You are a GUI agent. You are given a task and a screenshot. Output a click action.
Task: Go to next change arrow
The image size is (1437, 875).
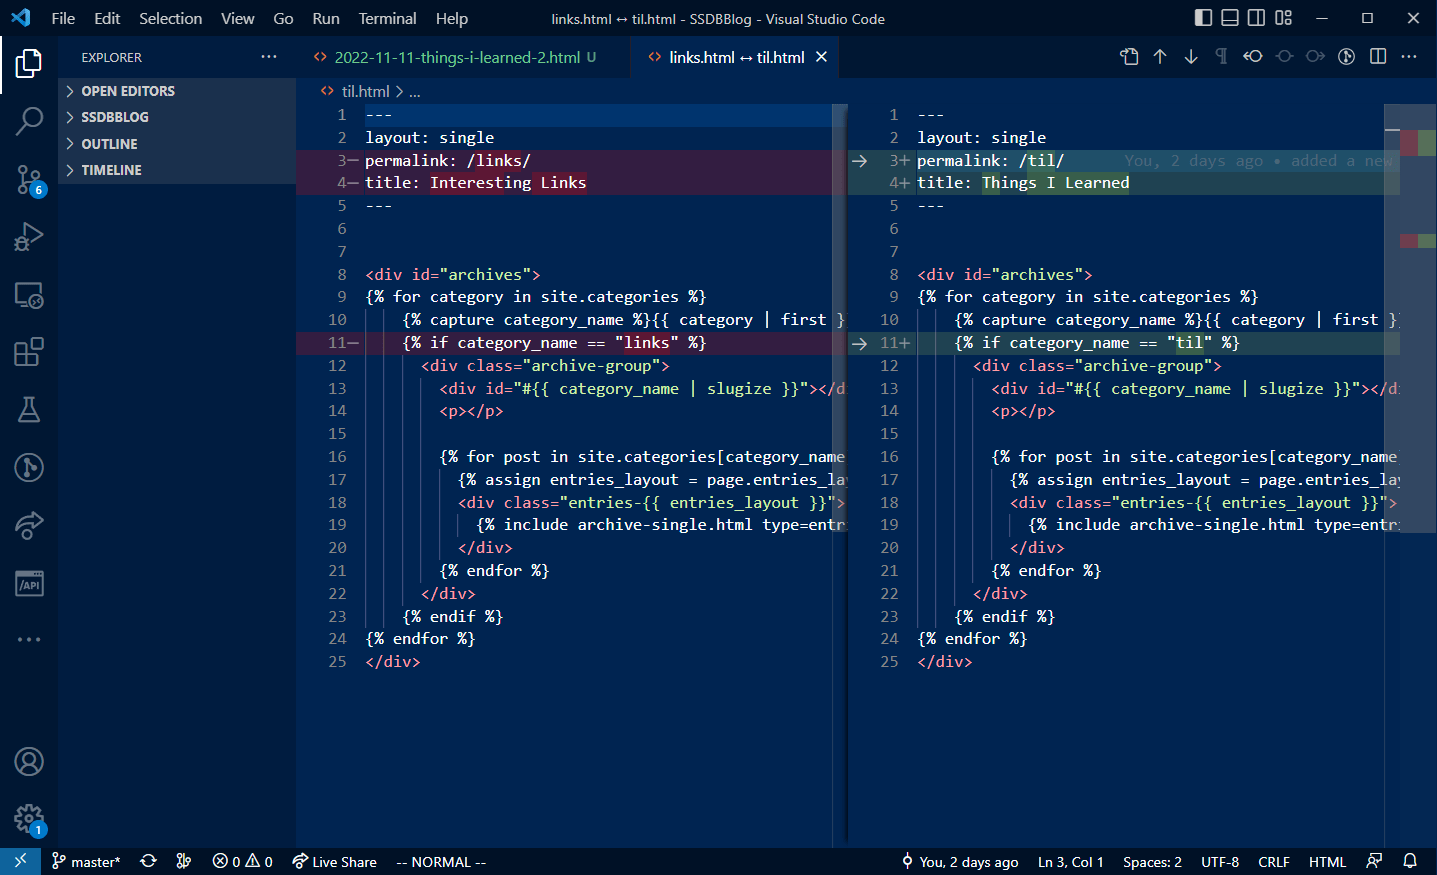coord(1191,57)
